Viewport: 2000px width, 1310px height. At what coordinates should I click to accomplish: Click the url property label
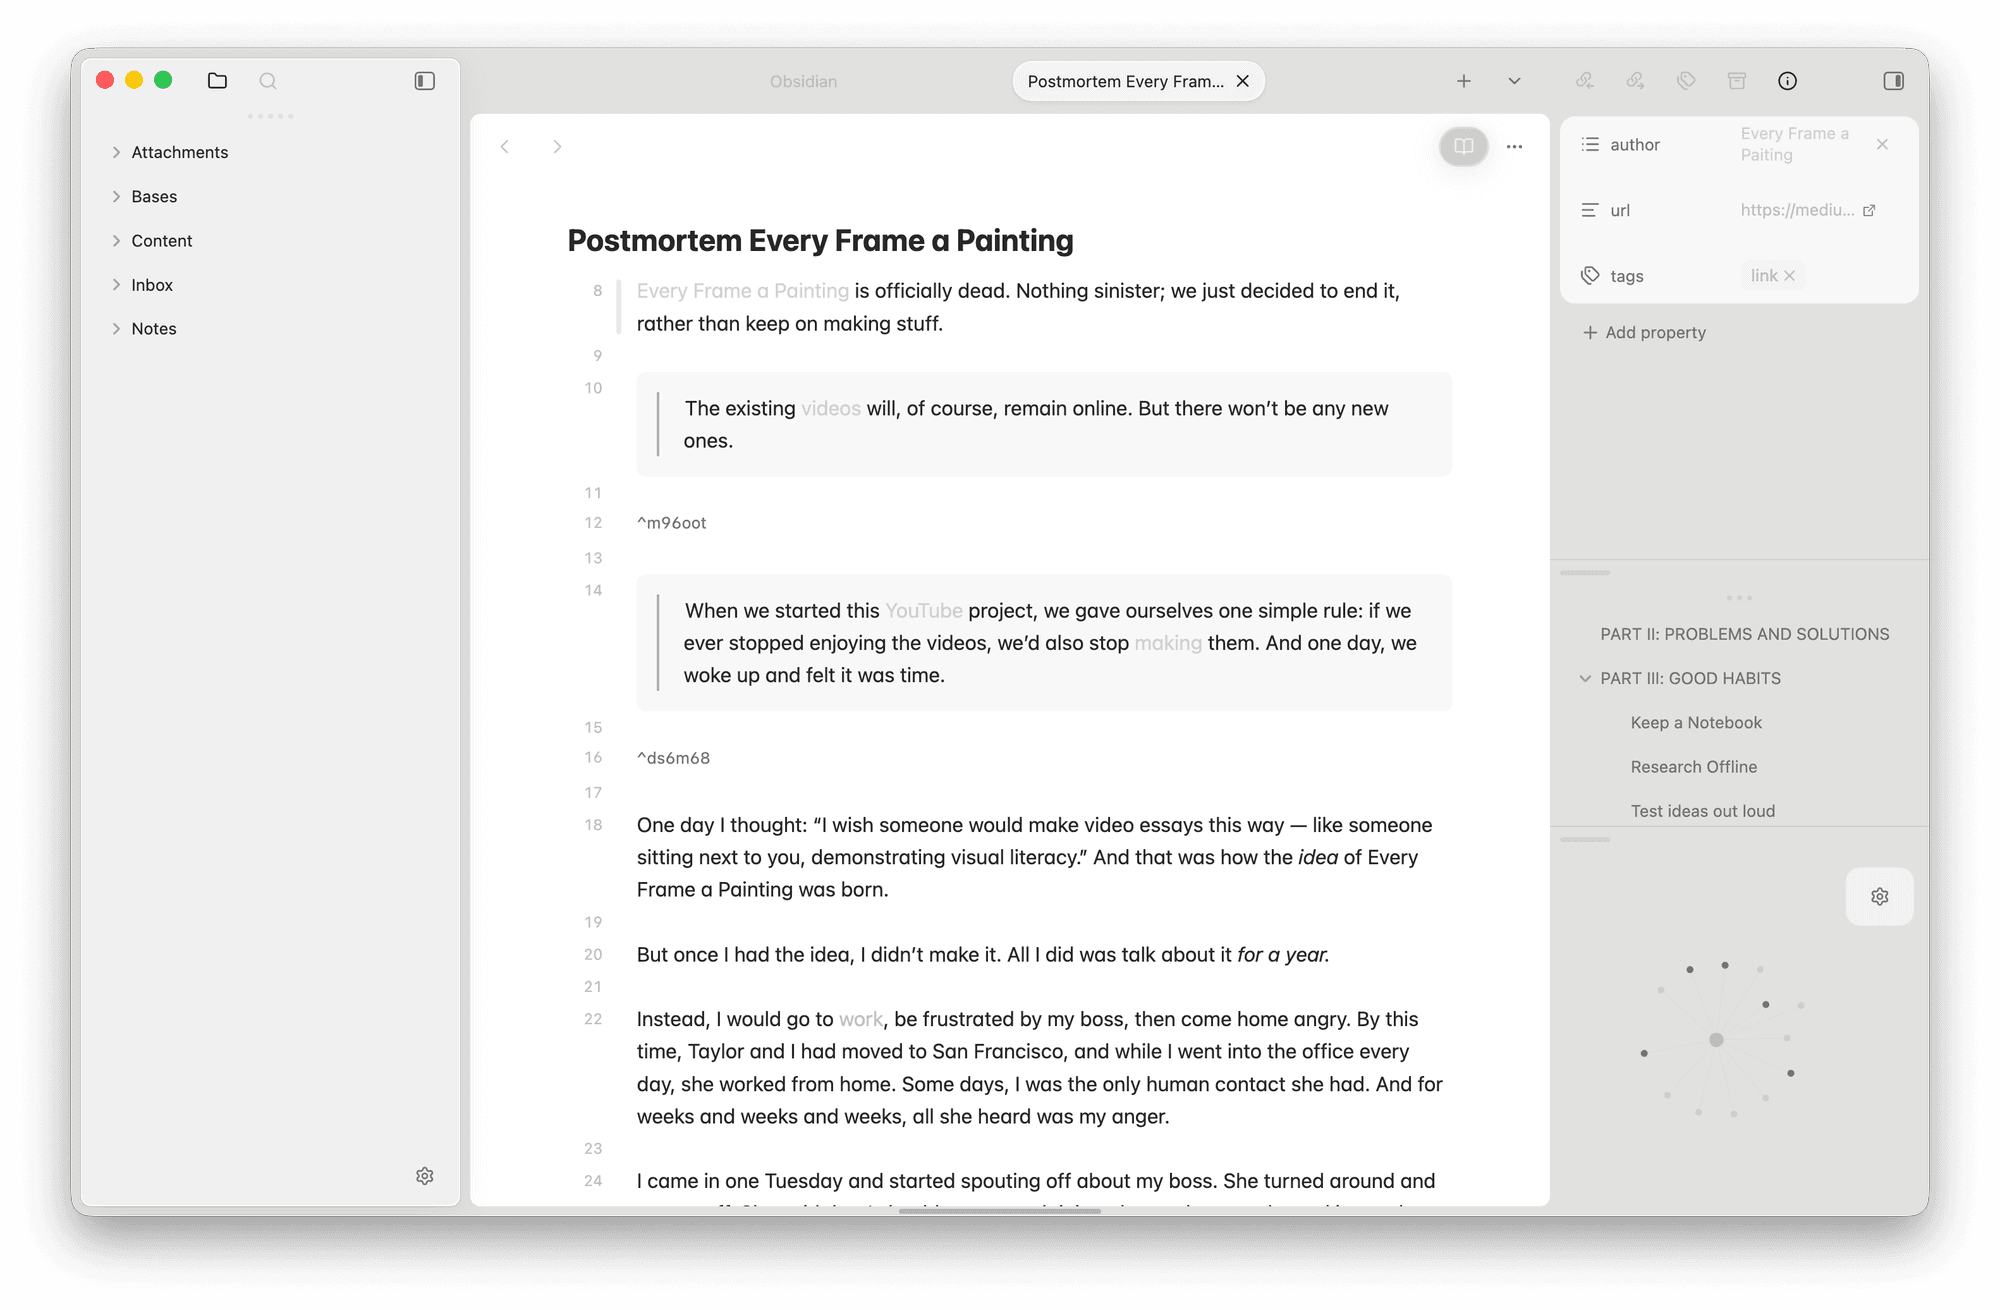coord(1620,210)
